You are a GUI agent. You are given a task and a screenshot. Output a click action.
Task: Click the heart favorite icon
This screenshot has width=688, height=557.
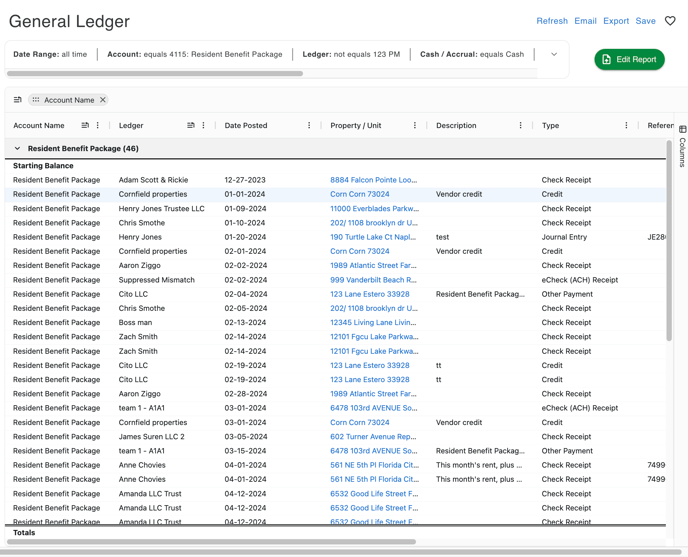pos(670,21)
